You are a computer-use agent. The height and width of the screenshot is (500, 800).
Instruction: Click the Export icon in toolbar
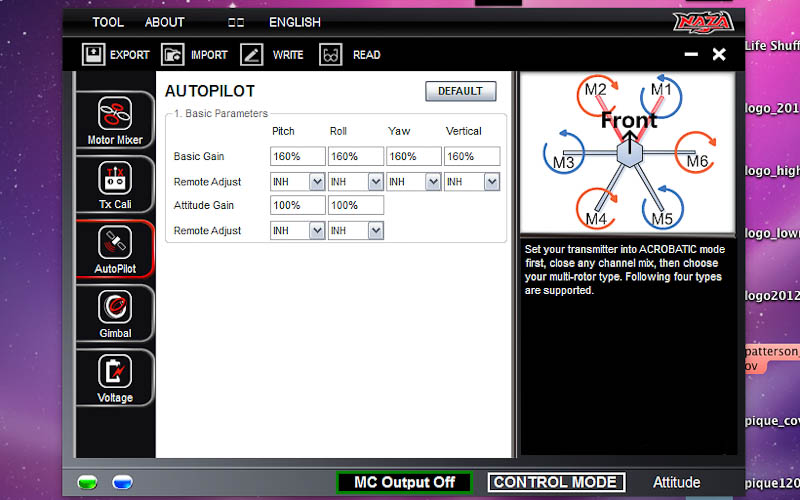point(93,55)
